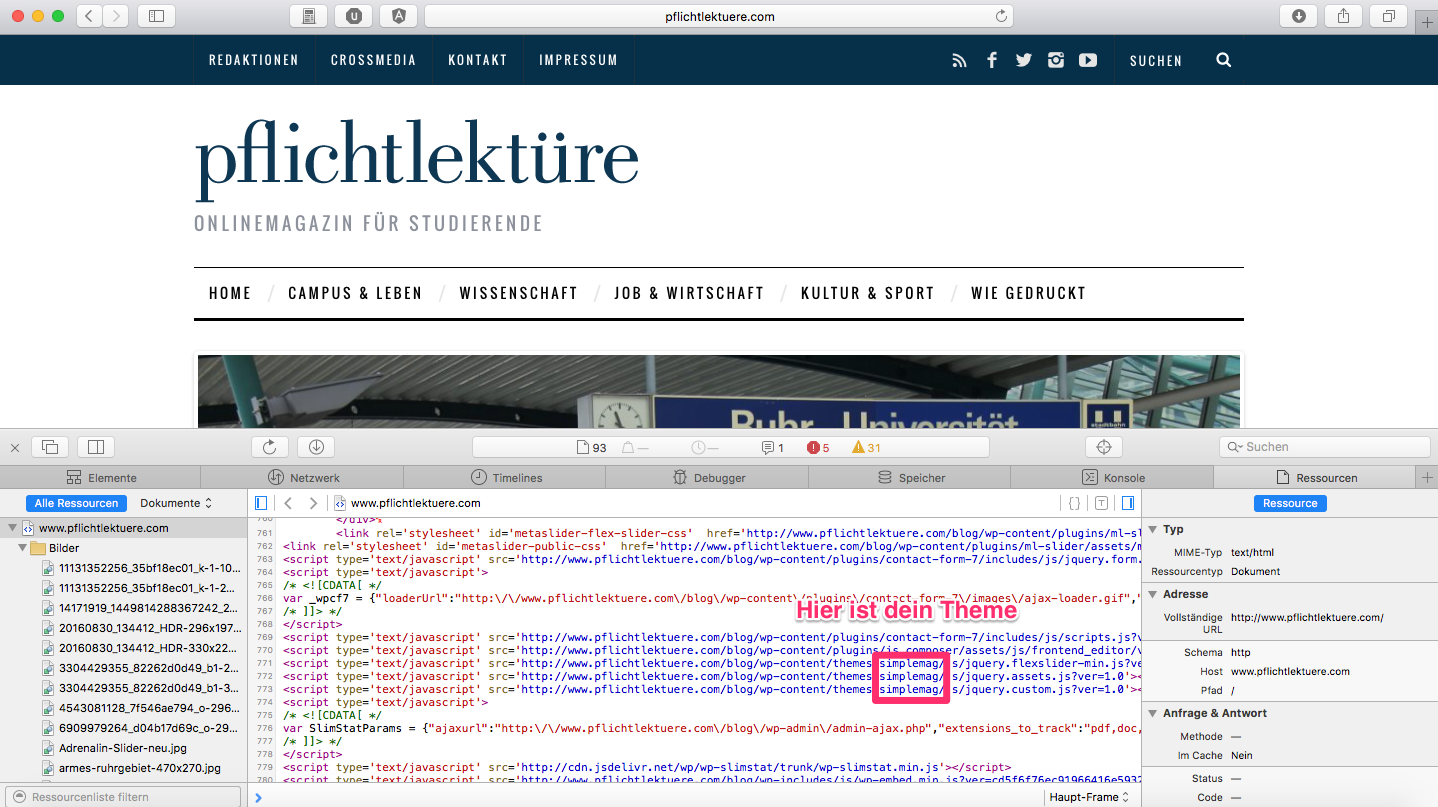Click the Ressourcenliste filtern field
Image resolution: width=1438 pixels, height=807 pixels.
click(x=125, y=797)
